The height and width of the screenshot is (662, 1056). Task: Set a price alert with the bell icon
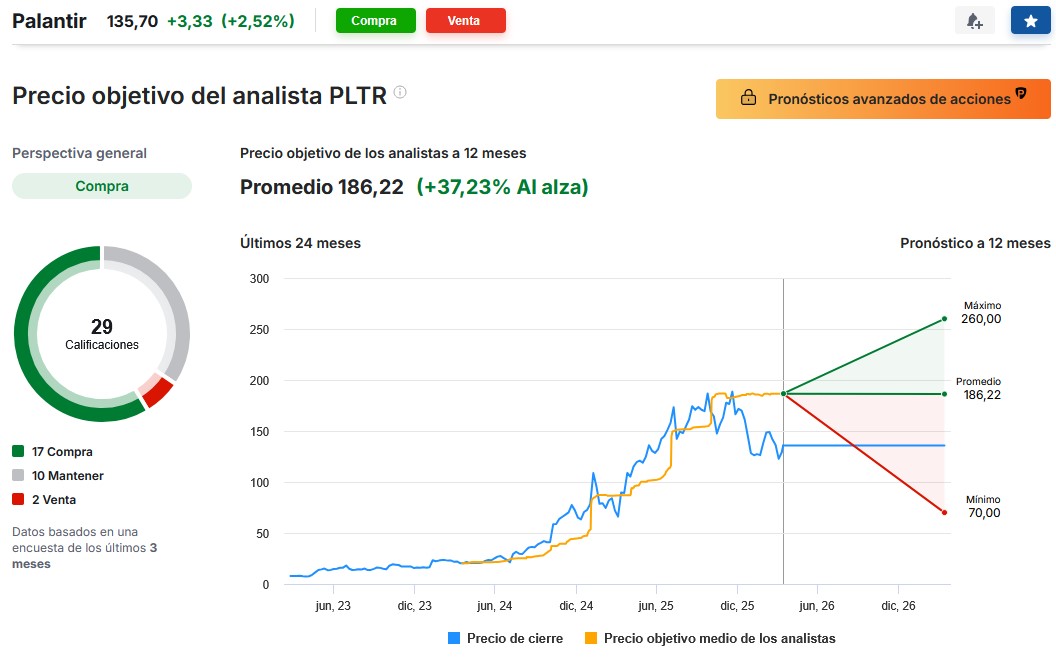[x=974, y=20]
